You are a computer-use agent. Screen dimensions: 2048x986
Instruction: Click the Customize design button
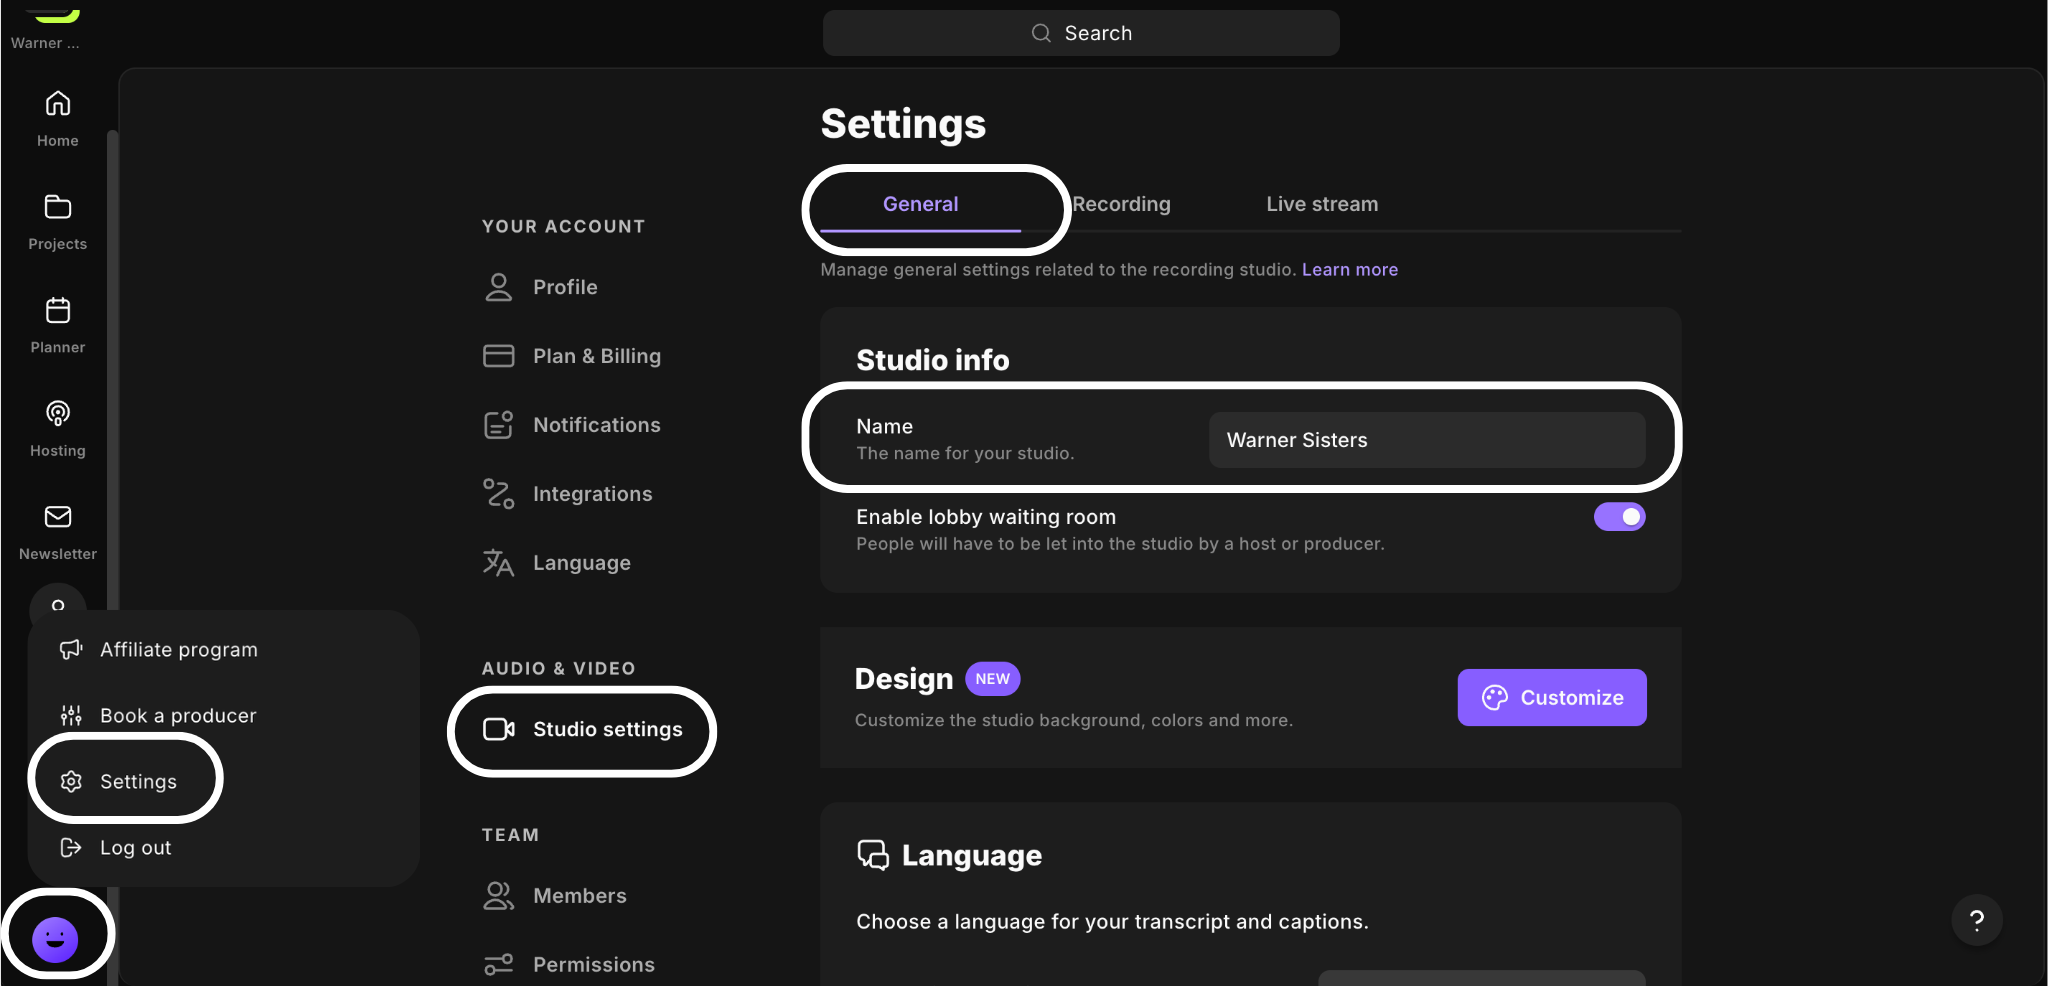pyautogui.click(x=1552, y=698)
